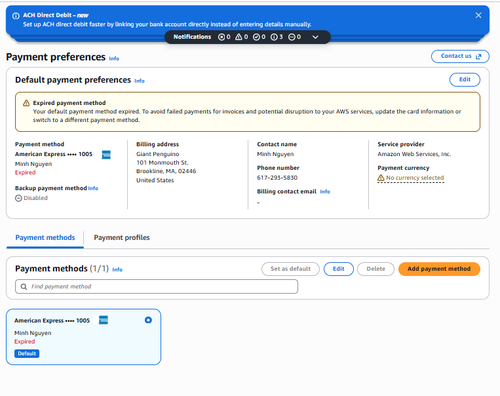Click warning triangle beside No currency selected
The image size is (500, 396).
tap(381, 178)
